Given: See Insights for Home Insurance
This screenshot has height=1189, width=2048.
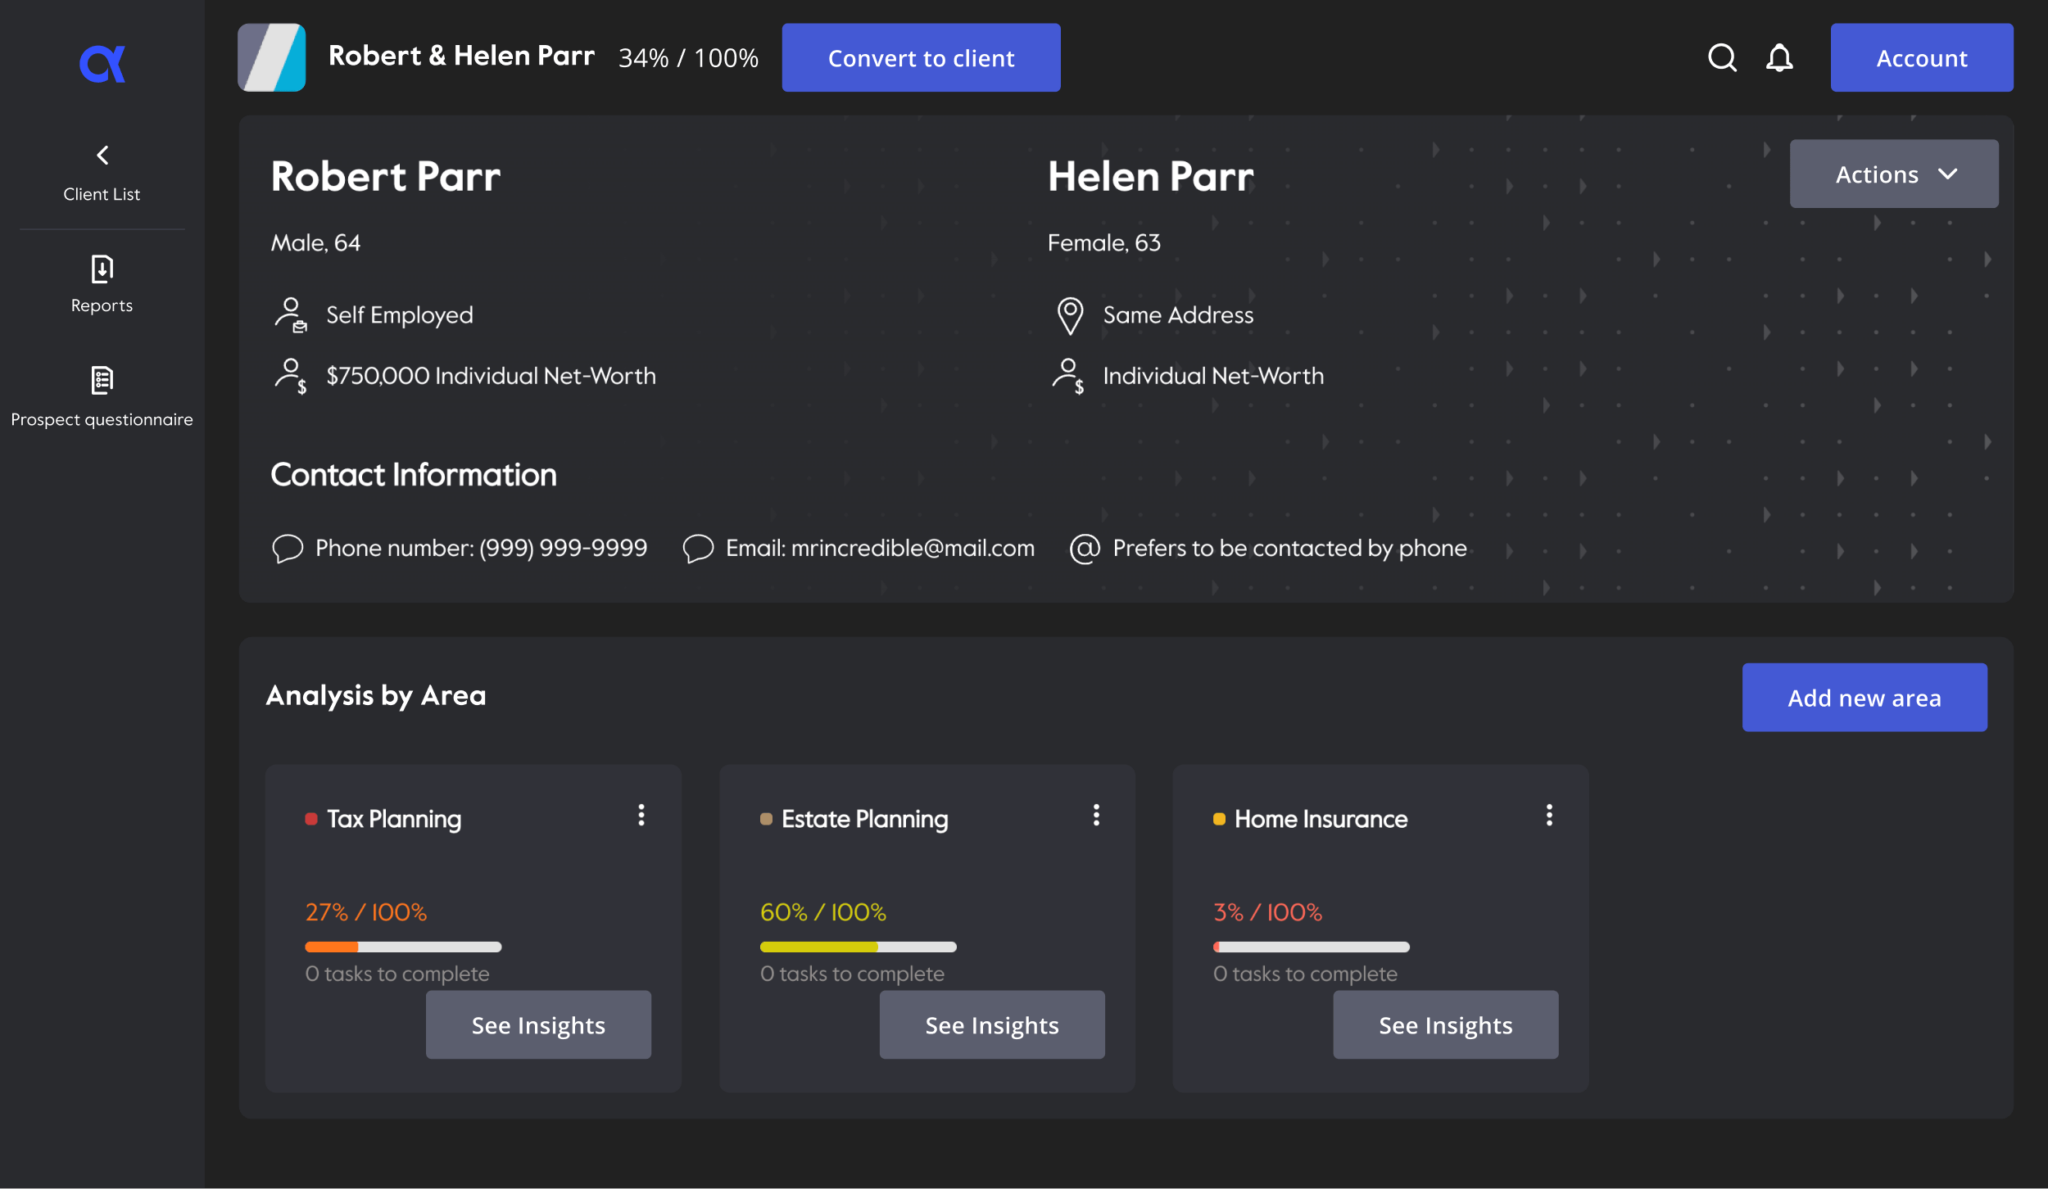Looking at the screenshot, I should pos(1445,1024).
